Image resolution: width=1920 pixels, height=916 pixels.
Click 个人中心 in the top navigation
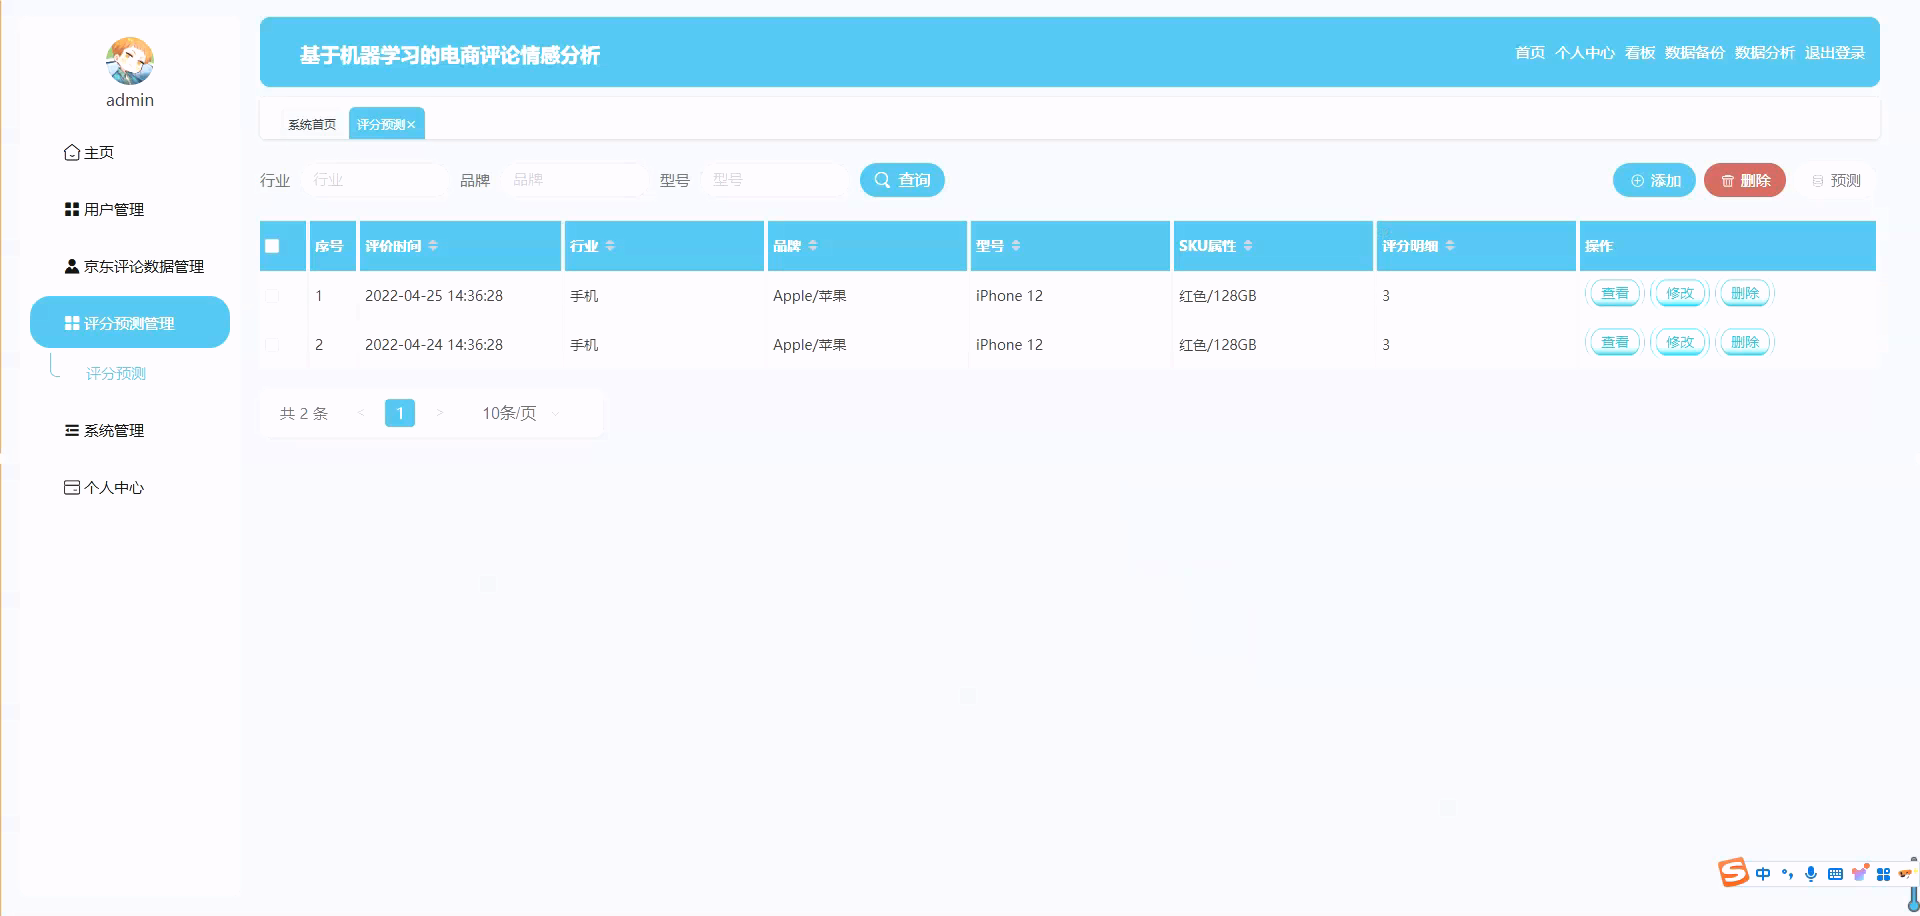pyautogui.click(x=1585, y=53)
